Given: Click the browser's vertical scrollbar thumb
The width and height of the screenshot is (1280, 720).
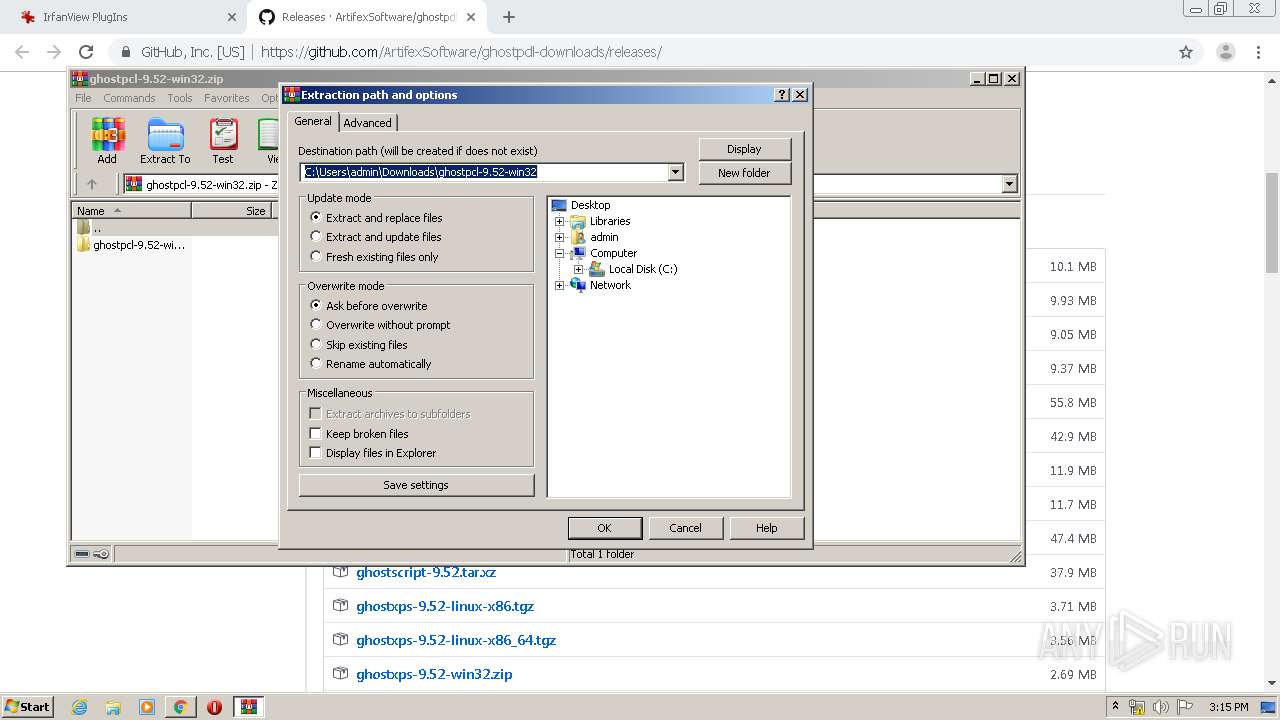Looking at the screenshot, I should (x=1271, y=222).
